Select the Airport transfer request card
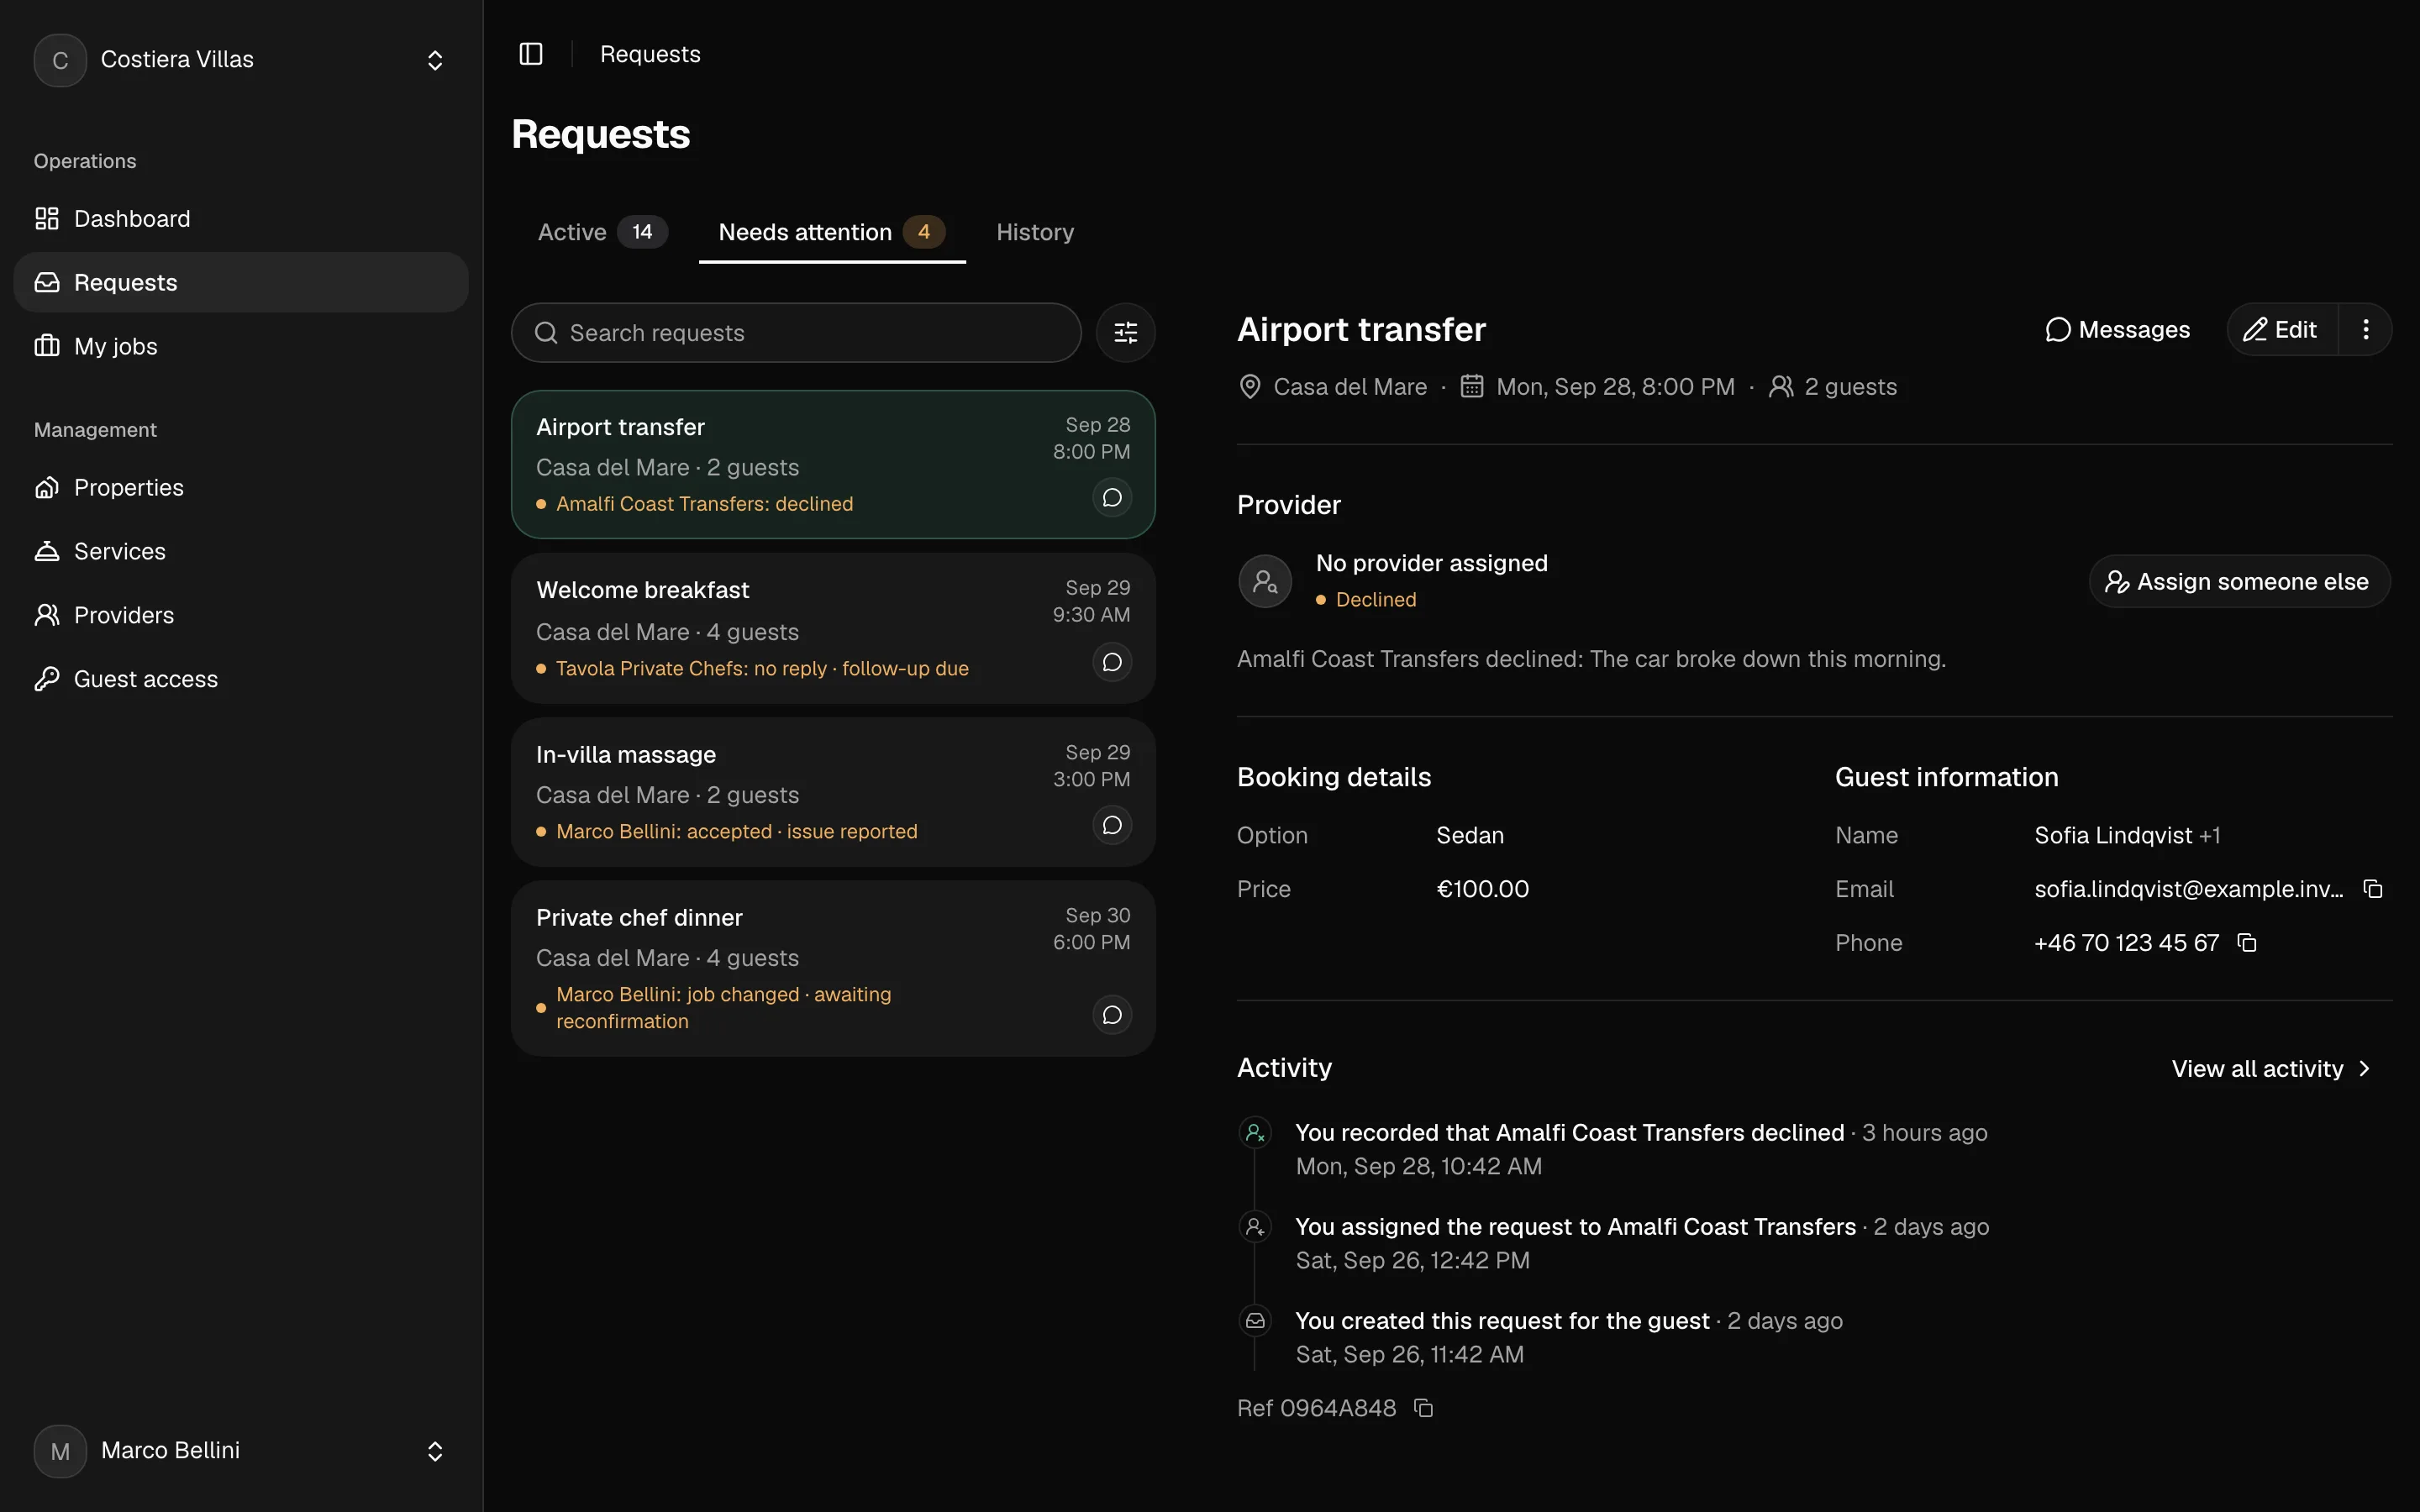 (833, 464)
